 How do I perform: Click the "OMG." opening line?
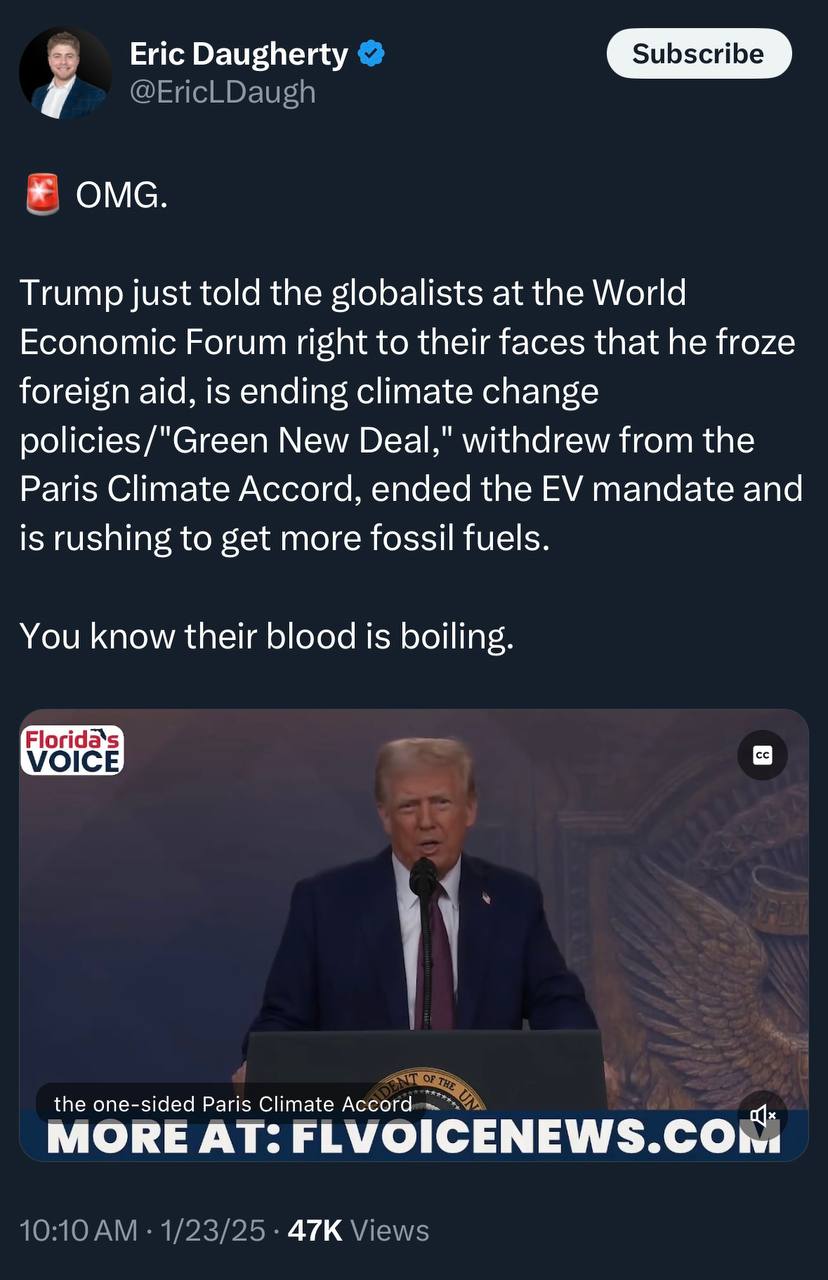pyautogui.click(x=122, y=195)
